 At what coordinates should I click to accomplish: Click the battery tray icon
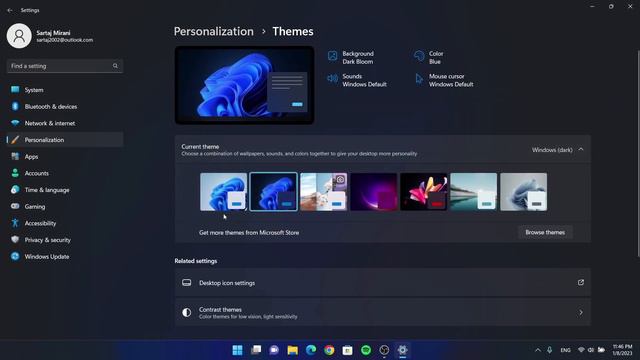601,350
